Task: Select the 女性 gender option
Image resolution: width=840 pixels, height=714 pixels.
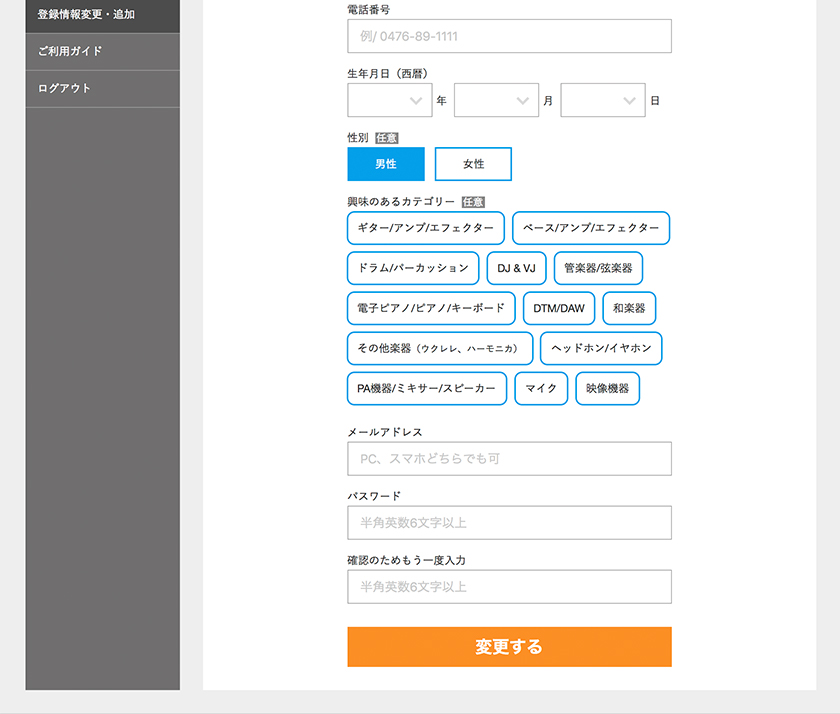Action: [473, 164]
